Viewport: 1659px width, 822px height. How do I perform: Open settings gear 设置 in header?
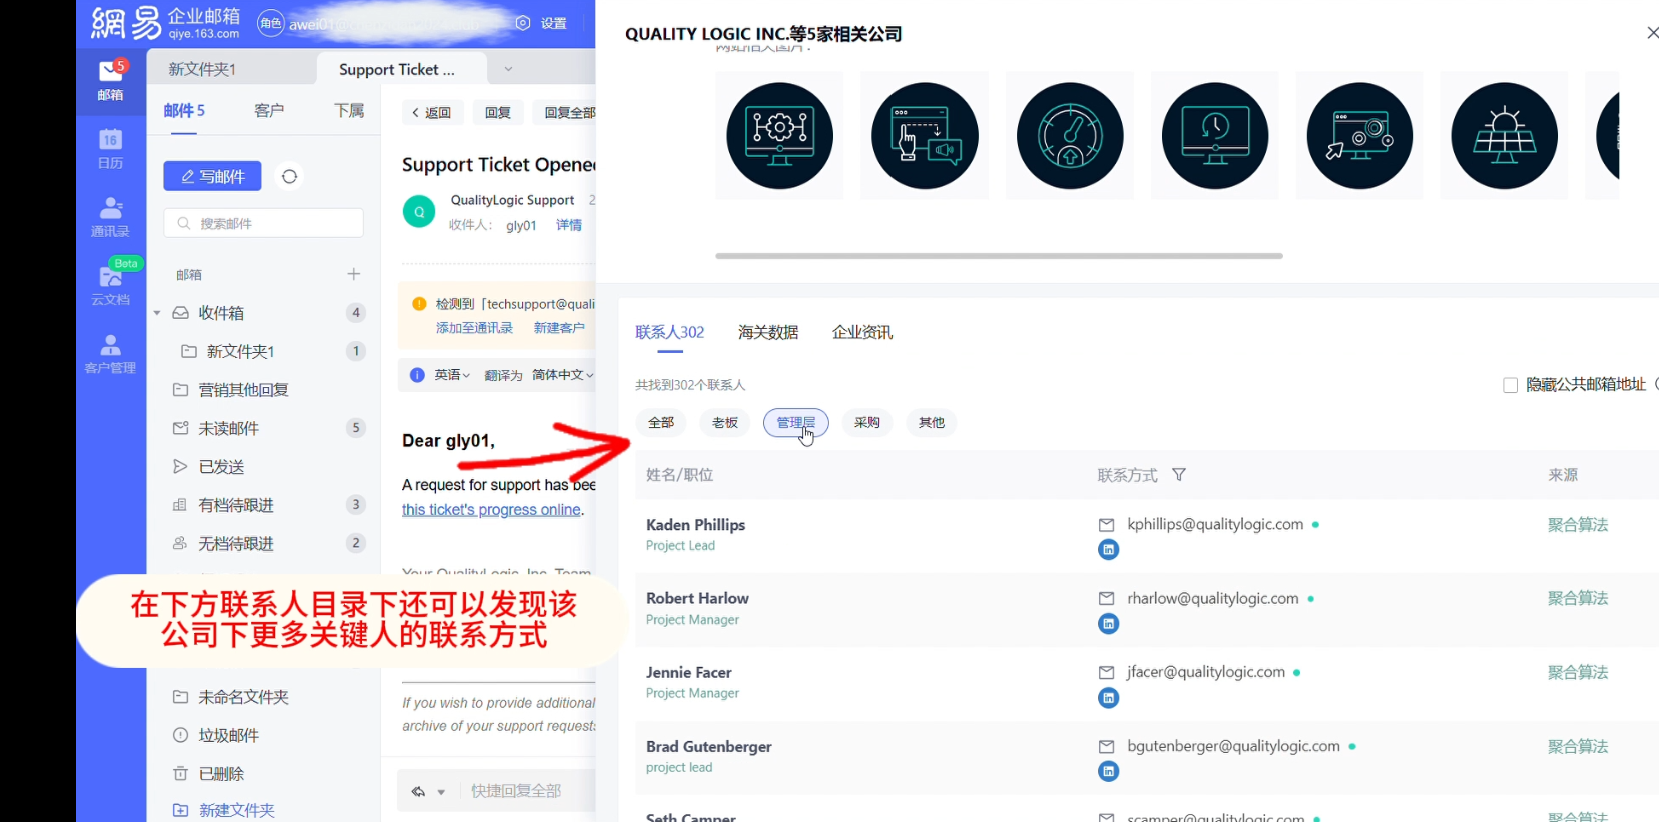coord(541,23)
